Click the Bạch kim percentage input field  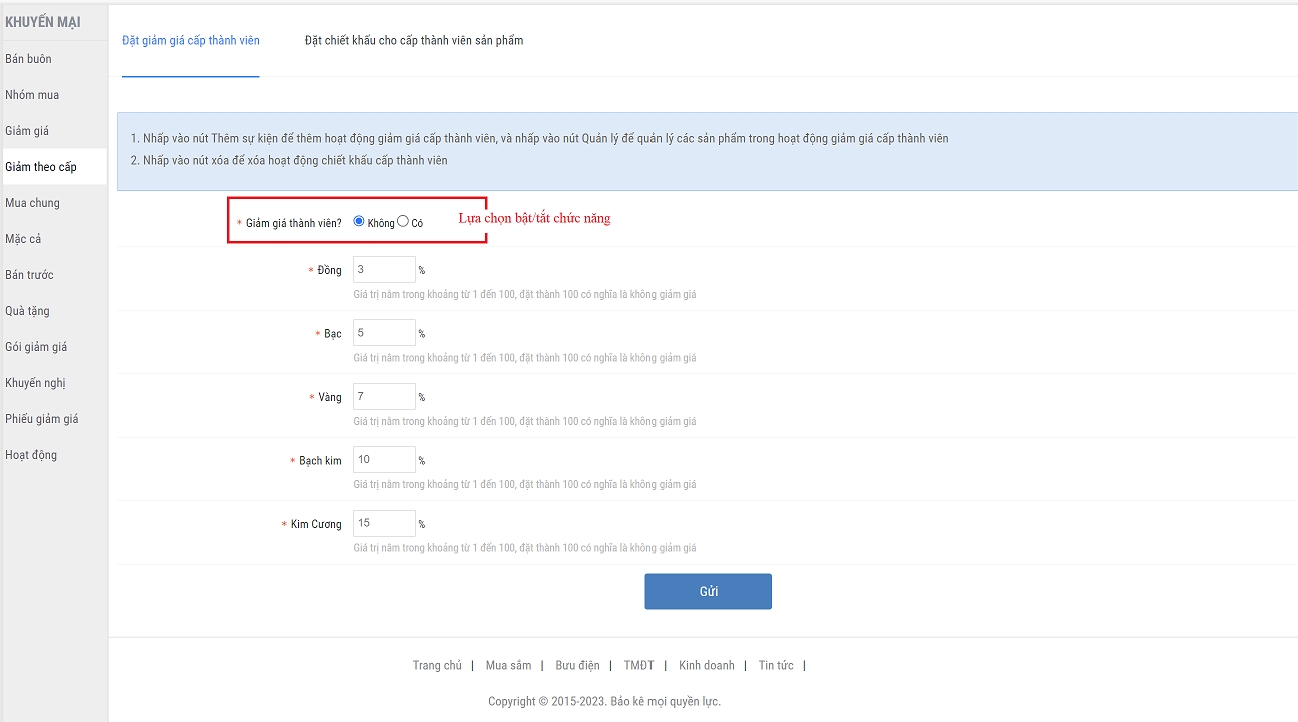pos(384,460)
